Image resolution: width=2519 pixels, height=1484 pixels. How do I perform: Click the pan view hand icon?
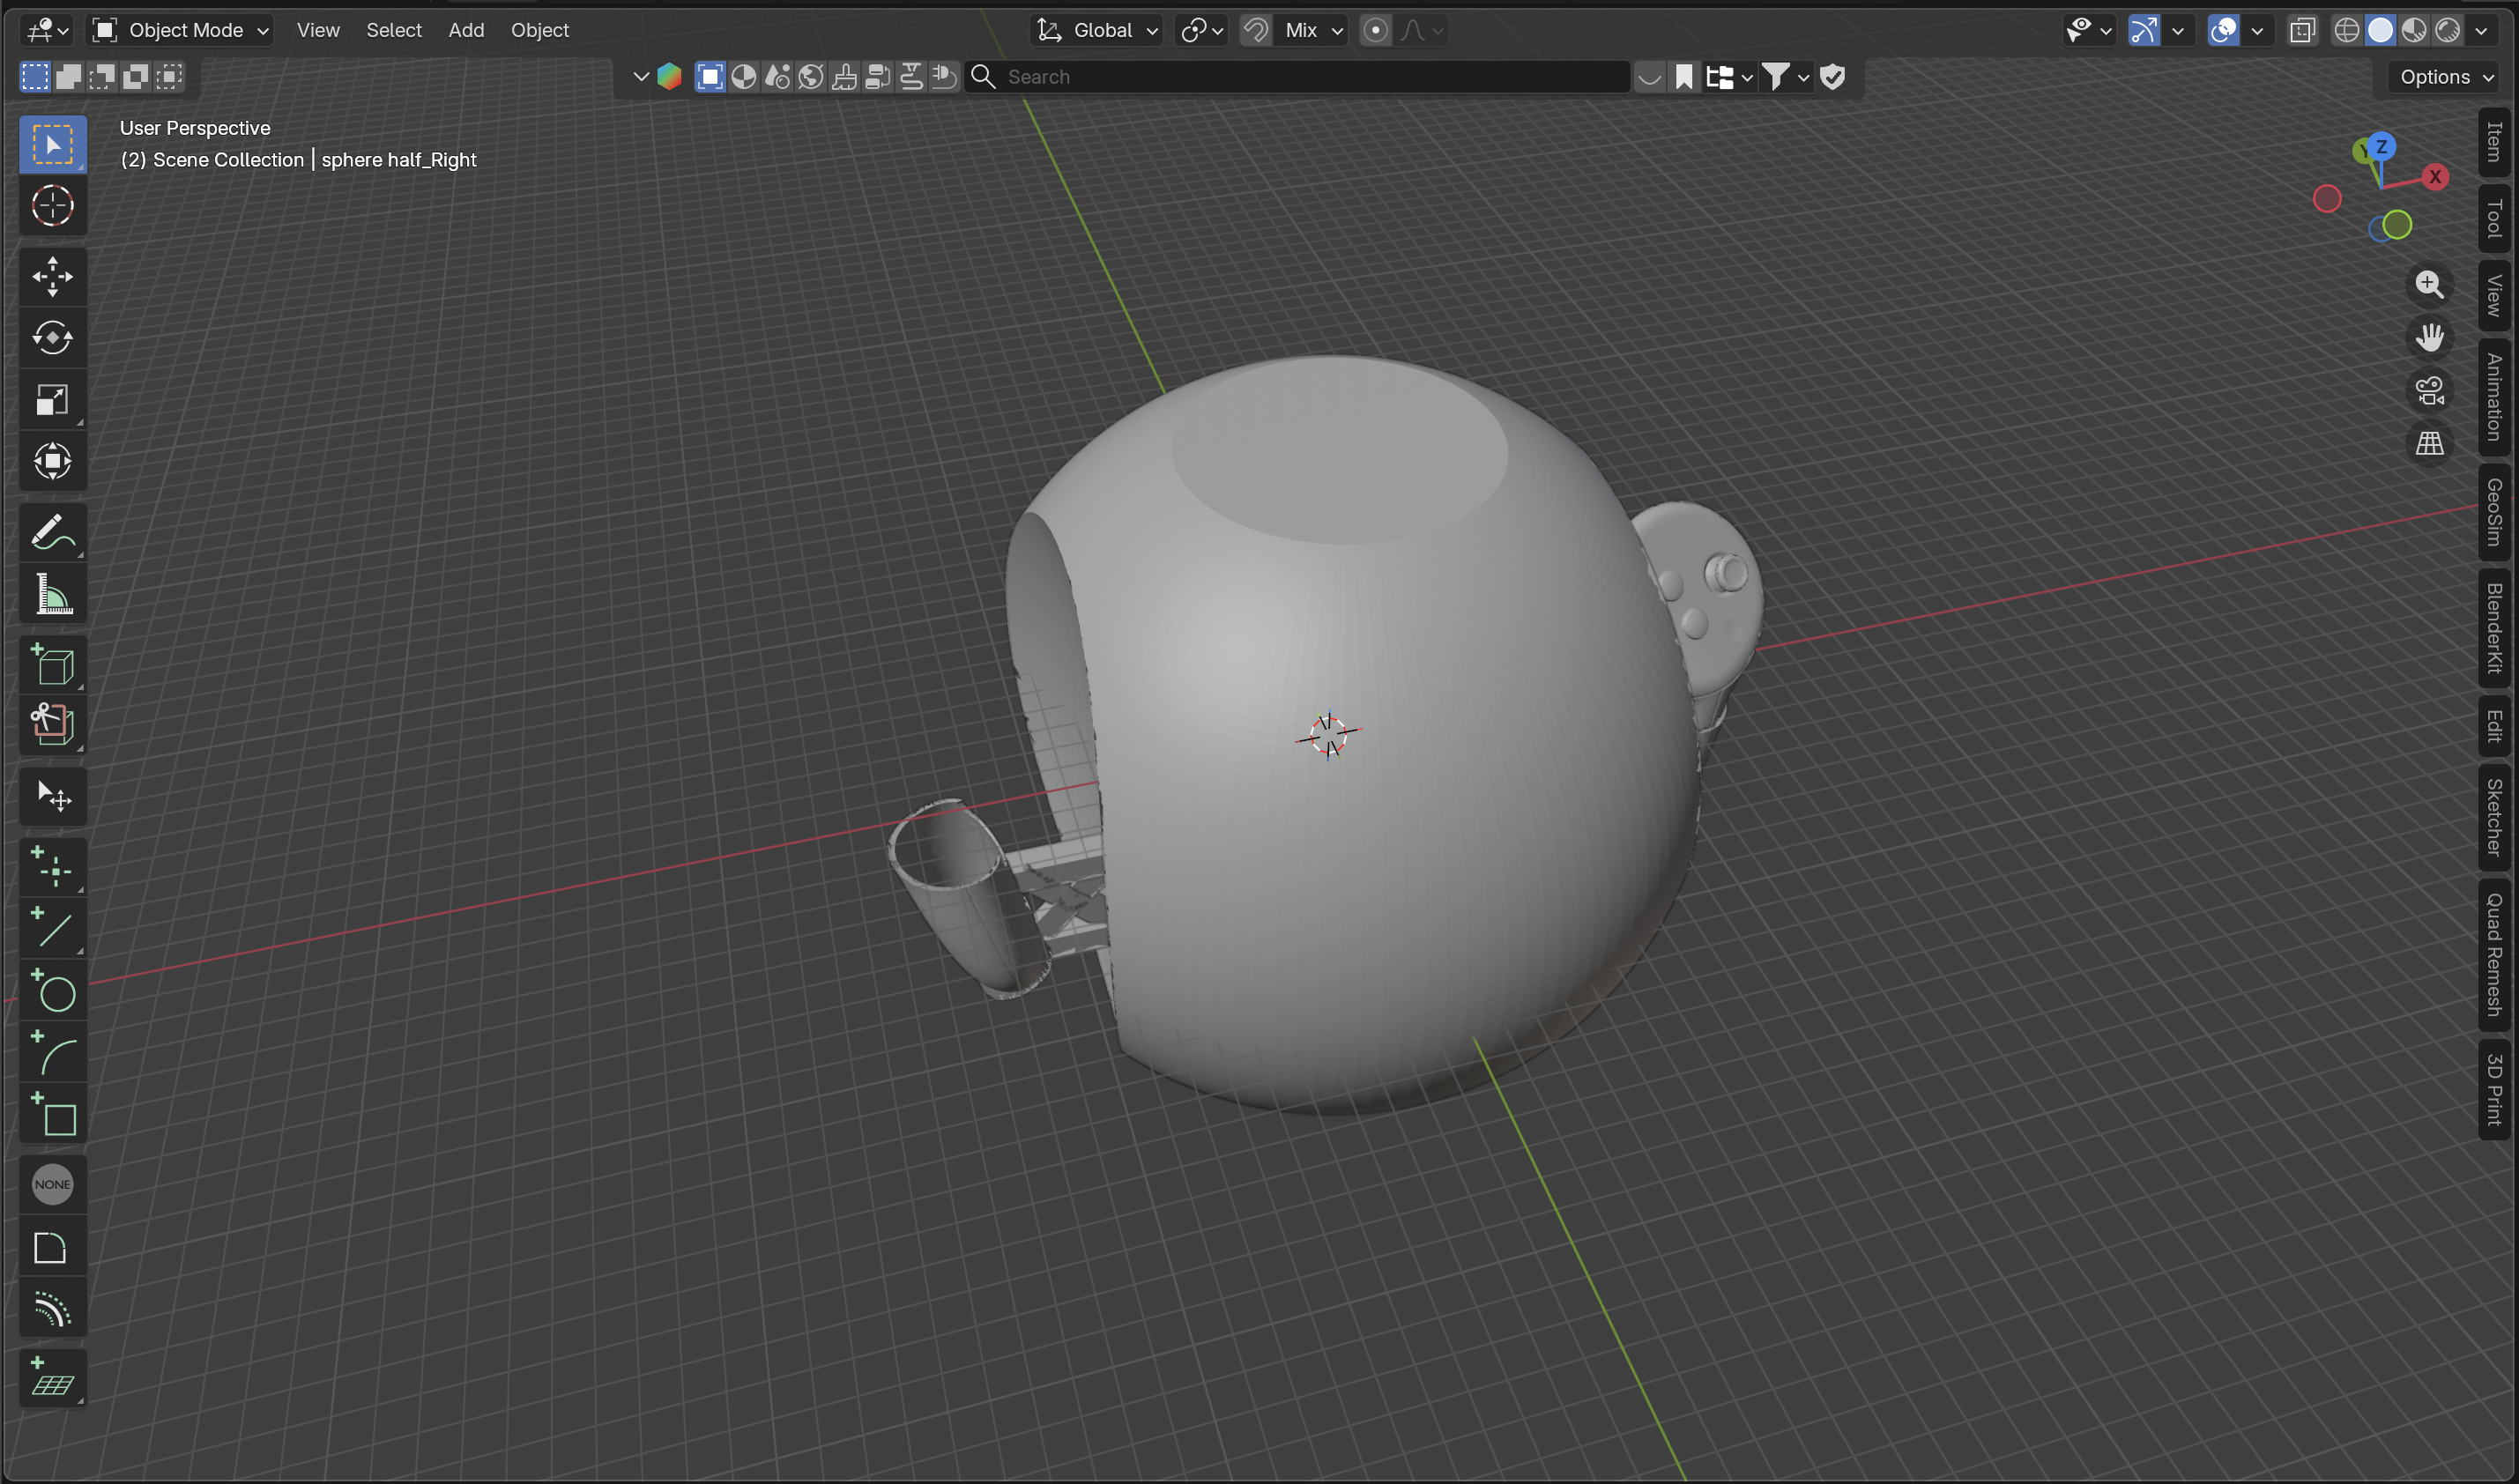click(x=2430, y=337)
